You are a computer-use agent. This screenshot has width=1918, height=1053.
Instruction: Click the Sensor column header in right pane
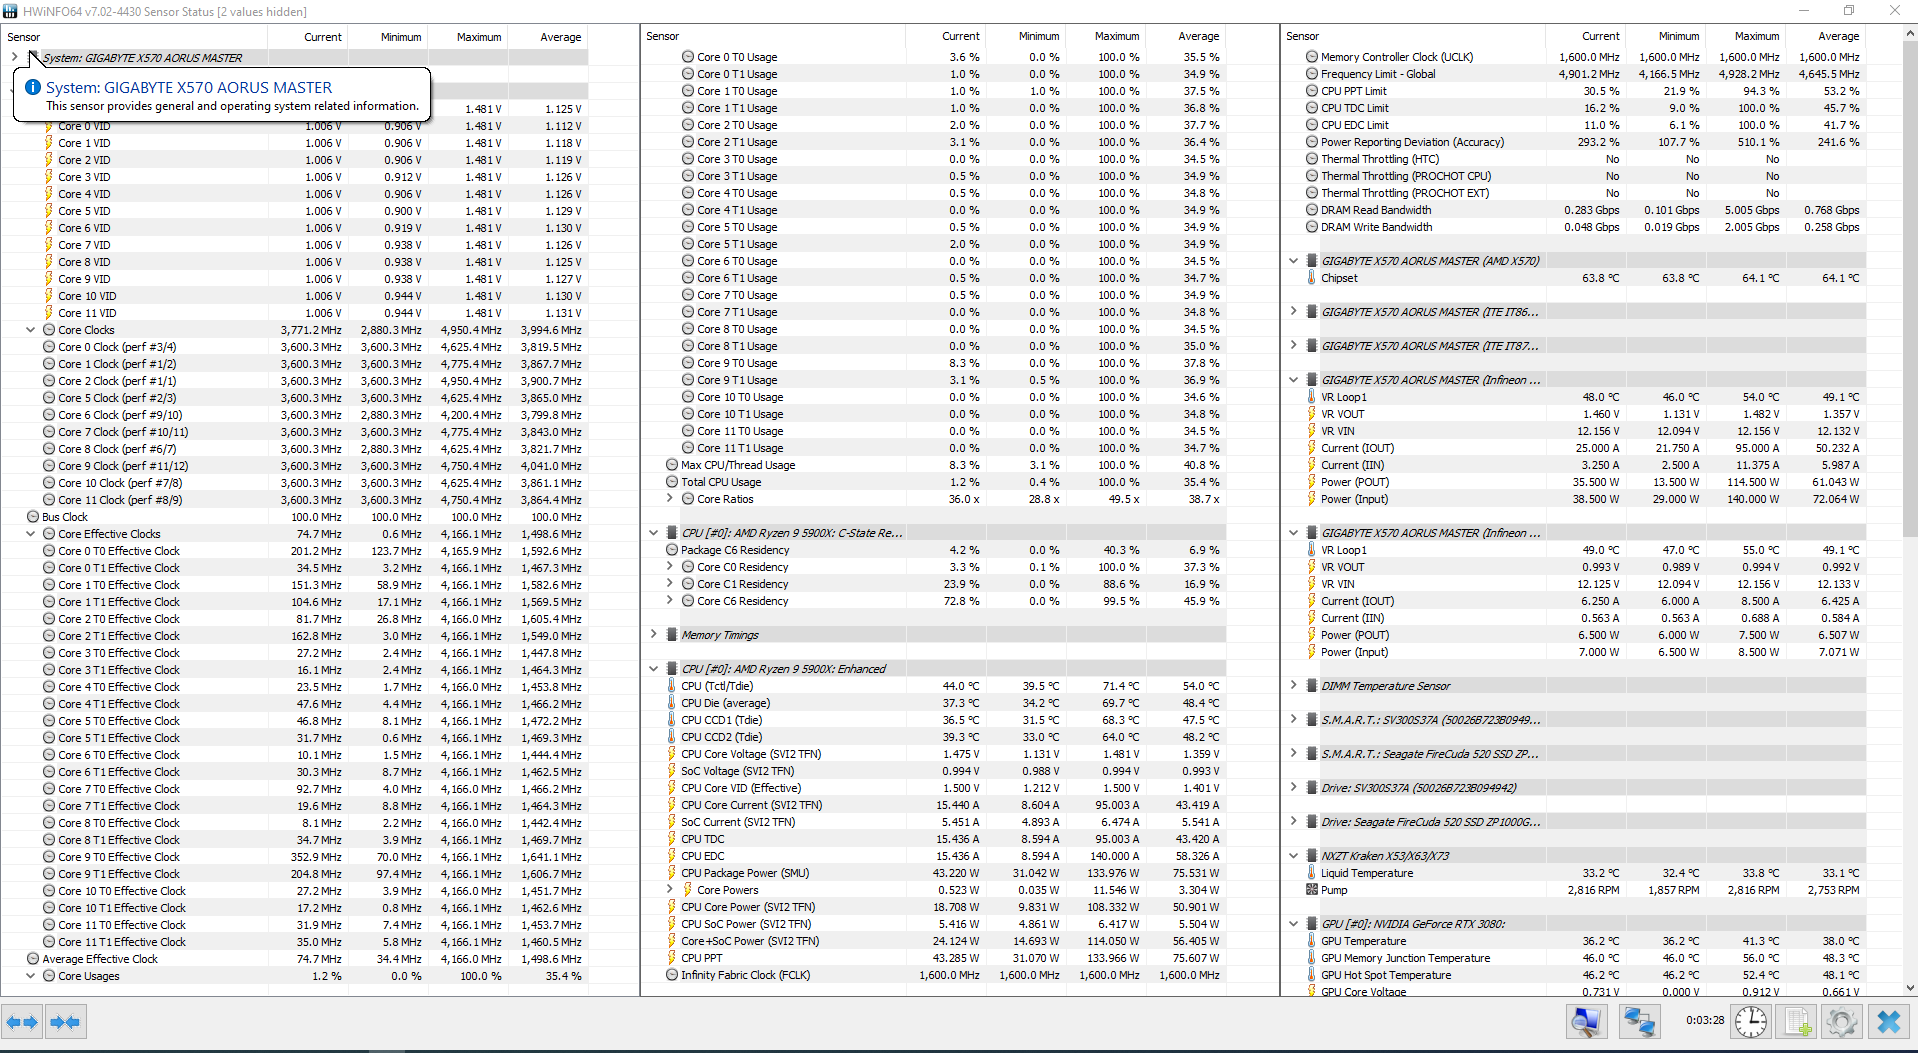(1302, 36)
